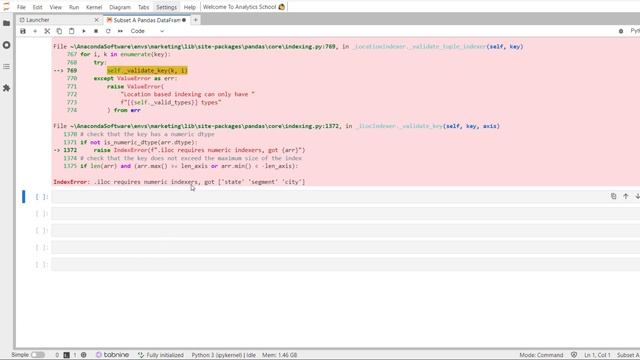
Task: Duplicate the active cell with copy icon
Action: (x=613, y=196)
